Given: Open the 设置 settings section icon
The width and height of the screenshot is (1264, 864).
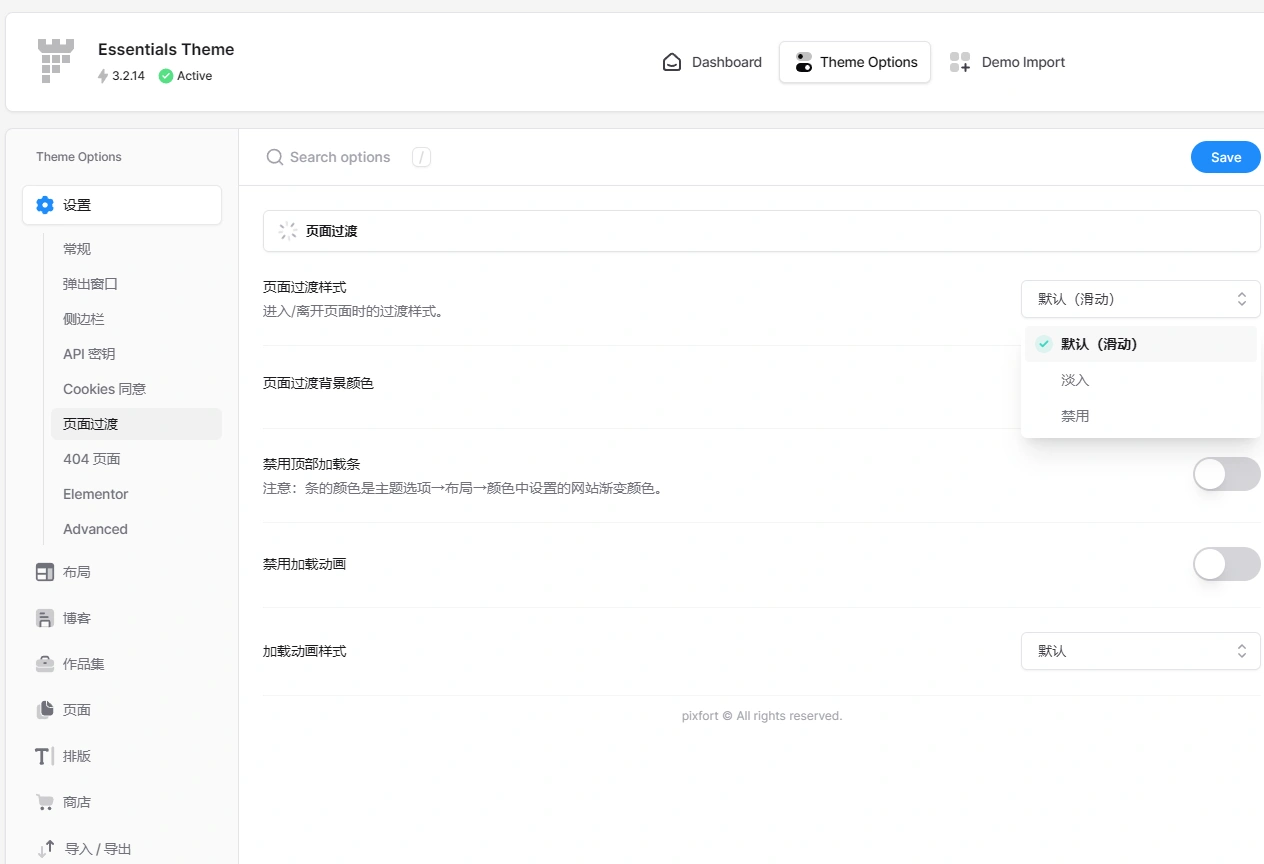Looking at the screenshot, I should 45,204.
